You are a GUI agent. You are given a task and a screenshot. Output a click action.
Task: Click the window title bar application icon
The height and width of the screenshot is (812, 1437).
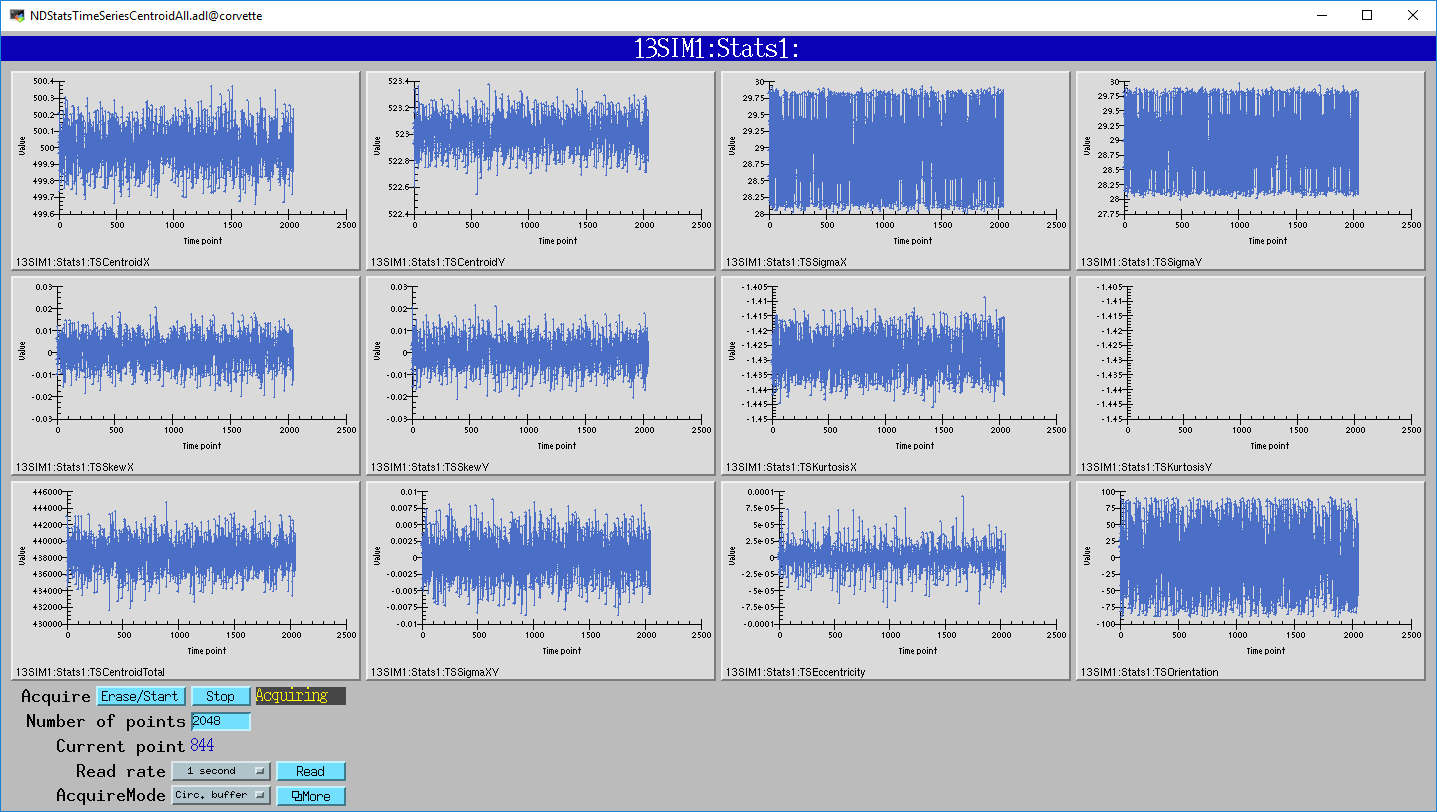point(16,15)
